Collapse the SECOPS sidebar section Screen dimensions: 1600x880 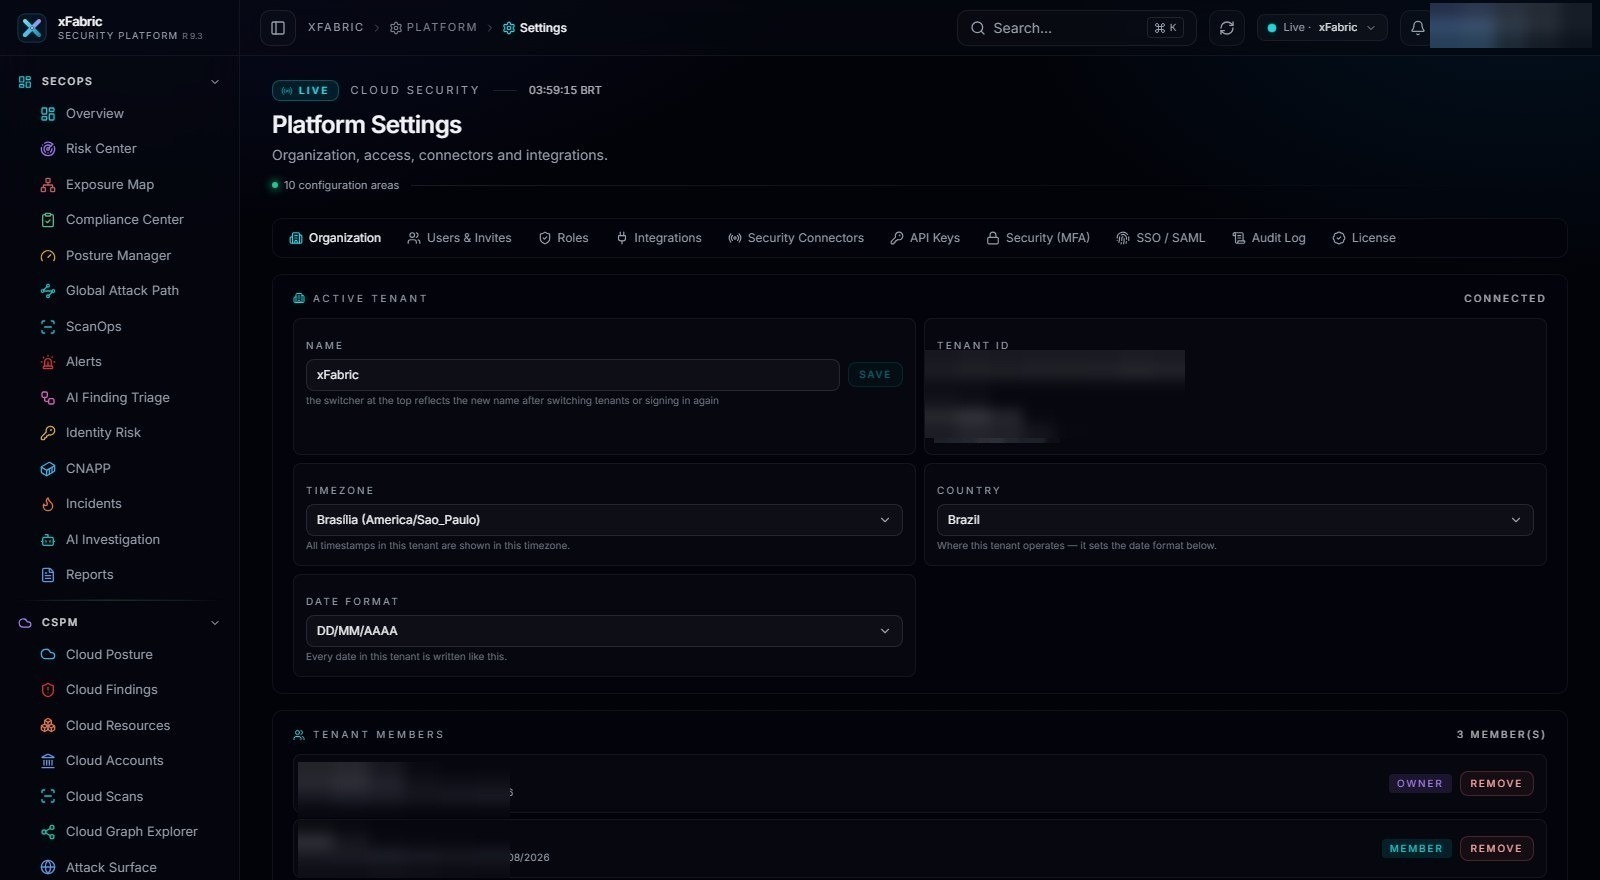pyautogui.click(x=215, y=82)
